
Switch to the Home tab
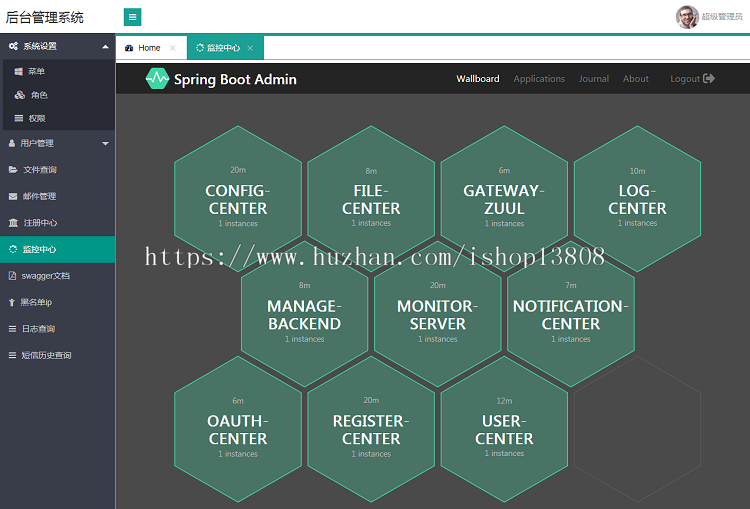click(151, 48)
